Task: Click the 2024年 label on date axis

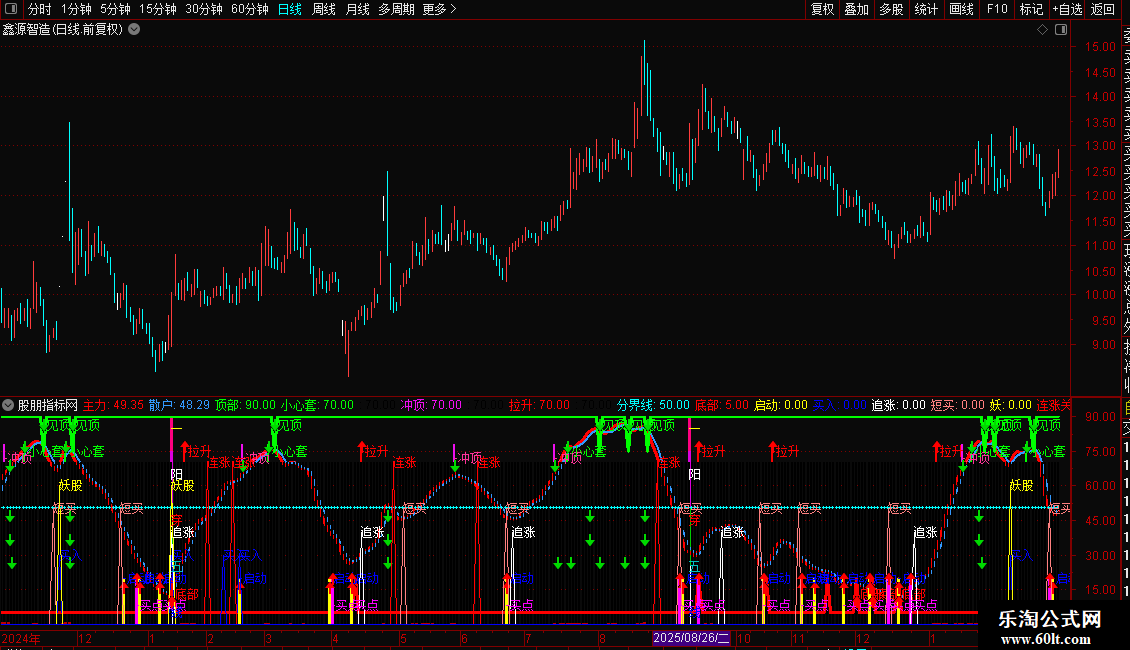Action: pos(21,638)
